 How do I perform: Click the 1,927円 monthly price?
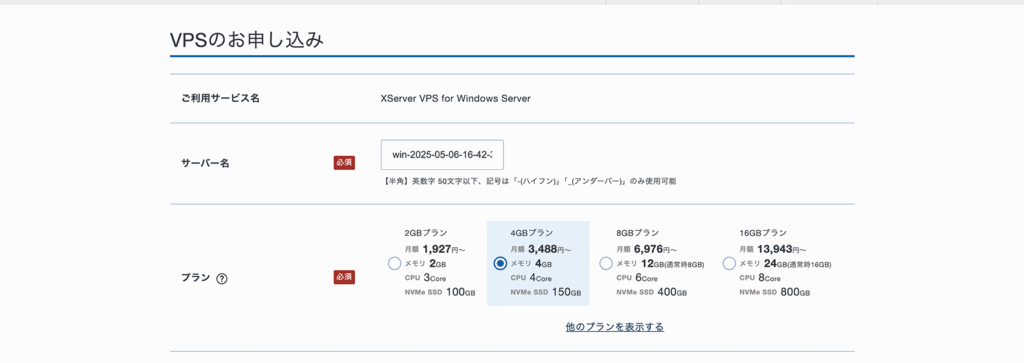point(444,249)
